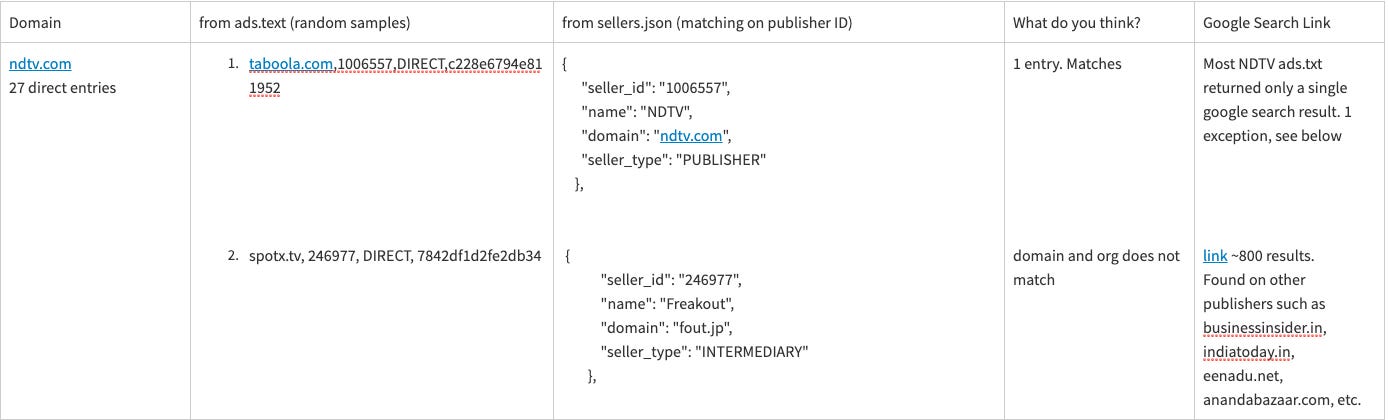This screenshot has width=1389, height=420.
Task: Click the "domain": "fout.jp" line
Action: pos(666,328)
